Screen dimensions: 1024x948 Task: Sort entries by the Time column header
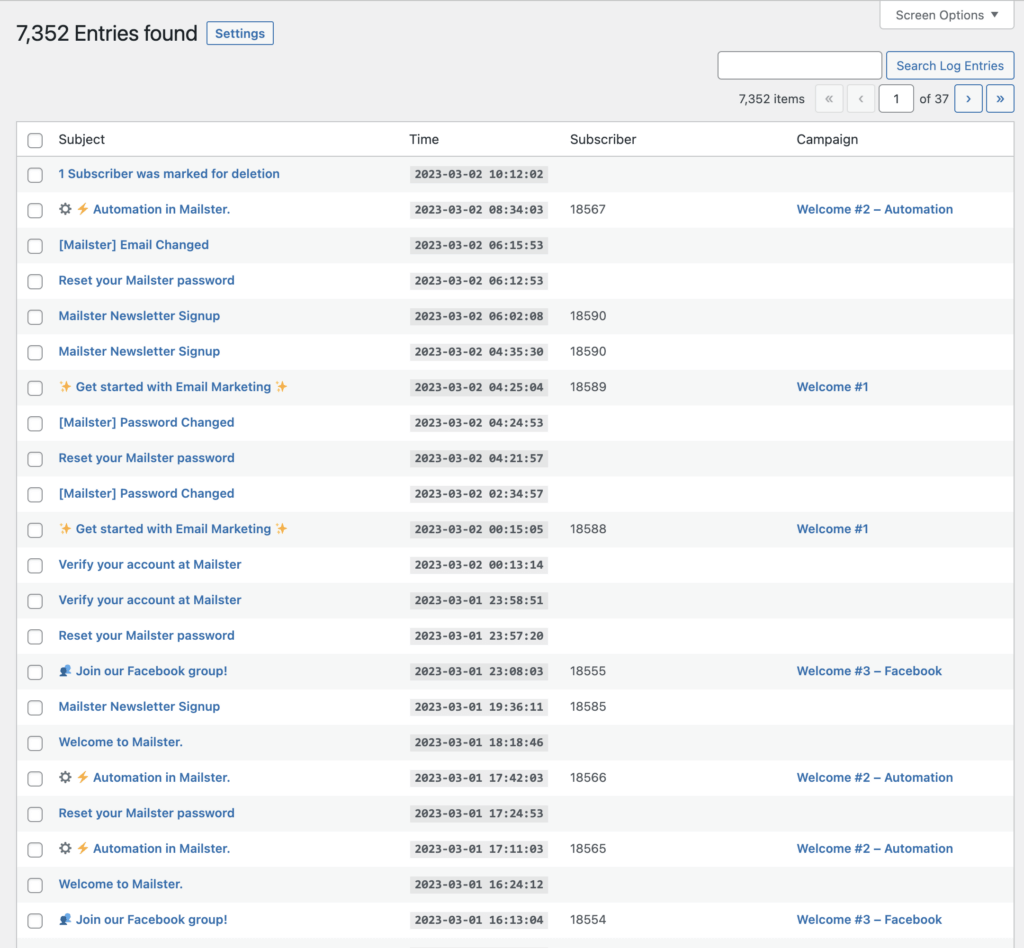coord(424,140)
